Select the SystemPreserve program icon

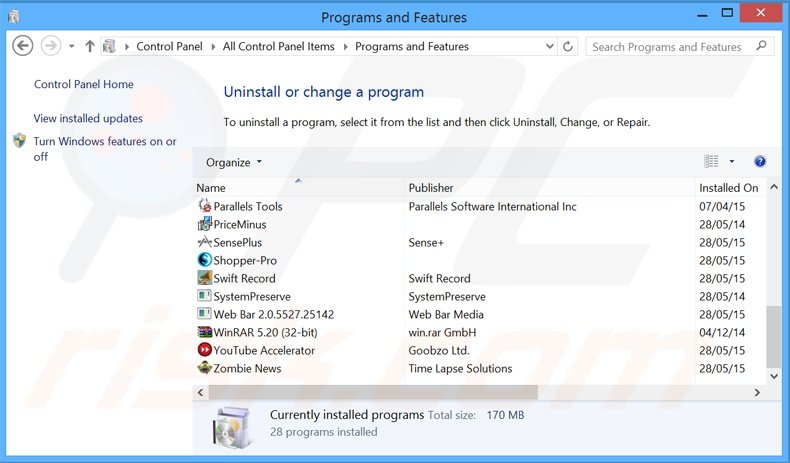click(205, 296)
